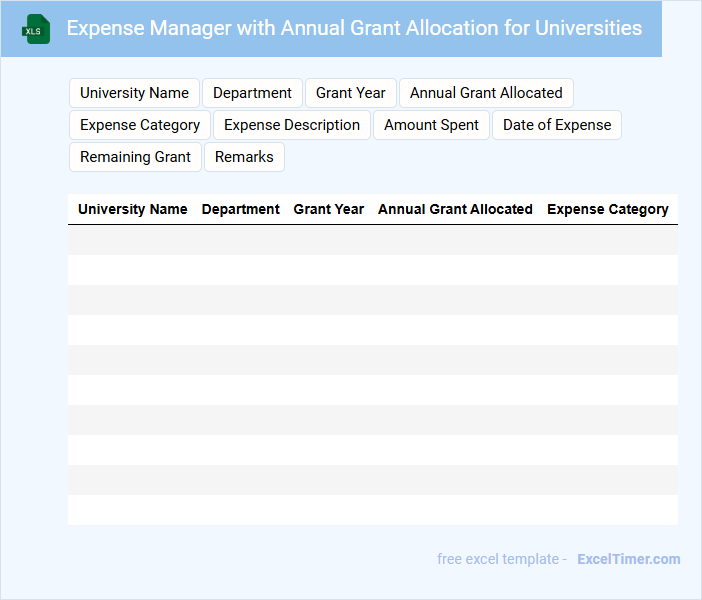Click the Date of Expense tag
702x600 pixels.
(x=557, y=125)
